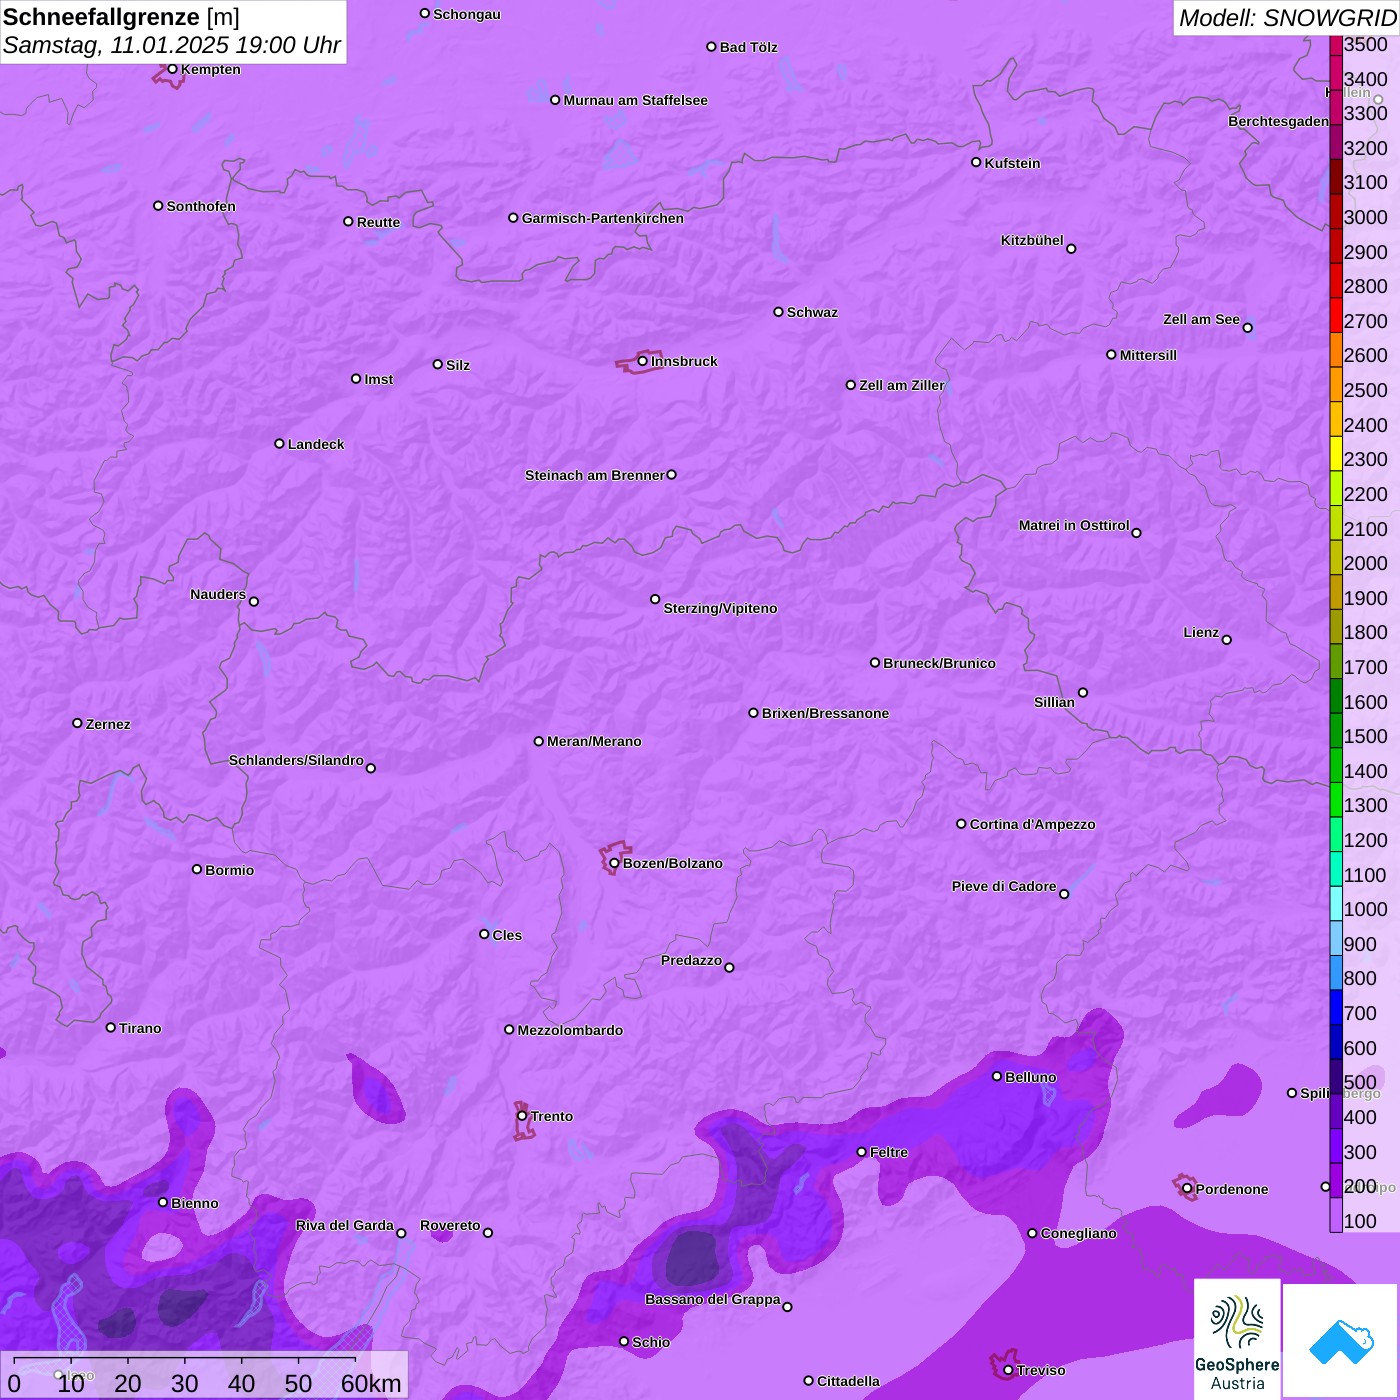Click the 'Pieve di Cadore' label
The height and width of the screenshot is (1400, 1400).
[1004, 886]
